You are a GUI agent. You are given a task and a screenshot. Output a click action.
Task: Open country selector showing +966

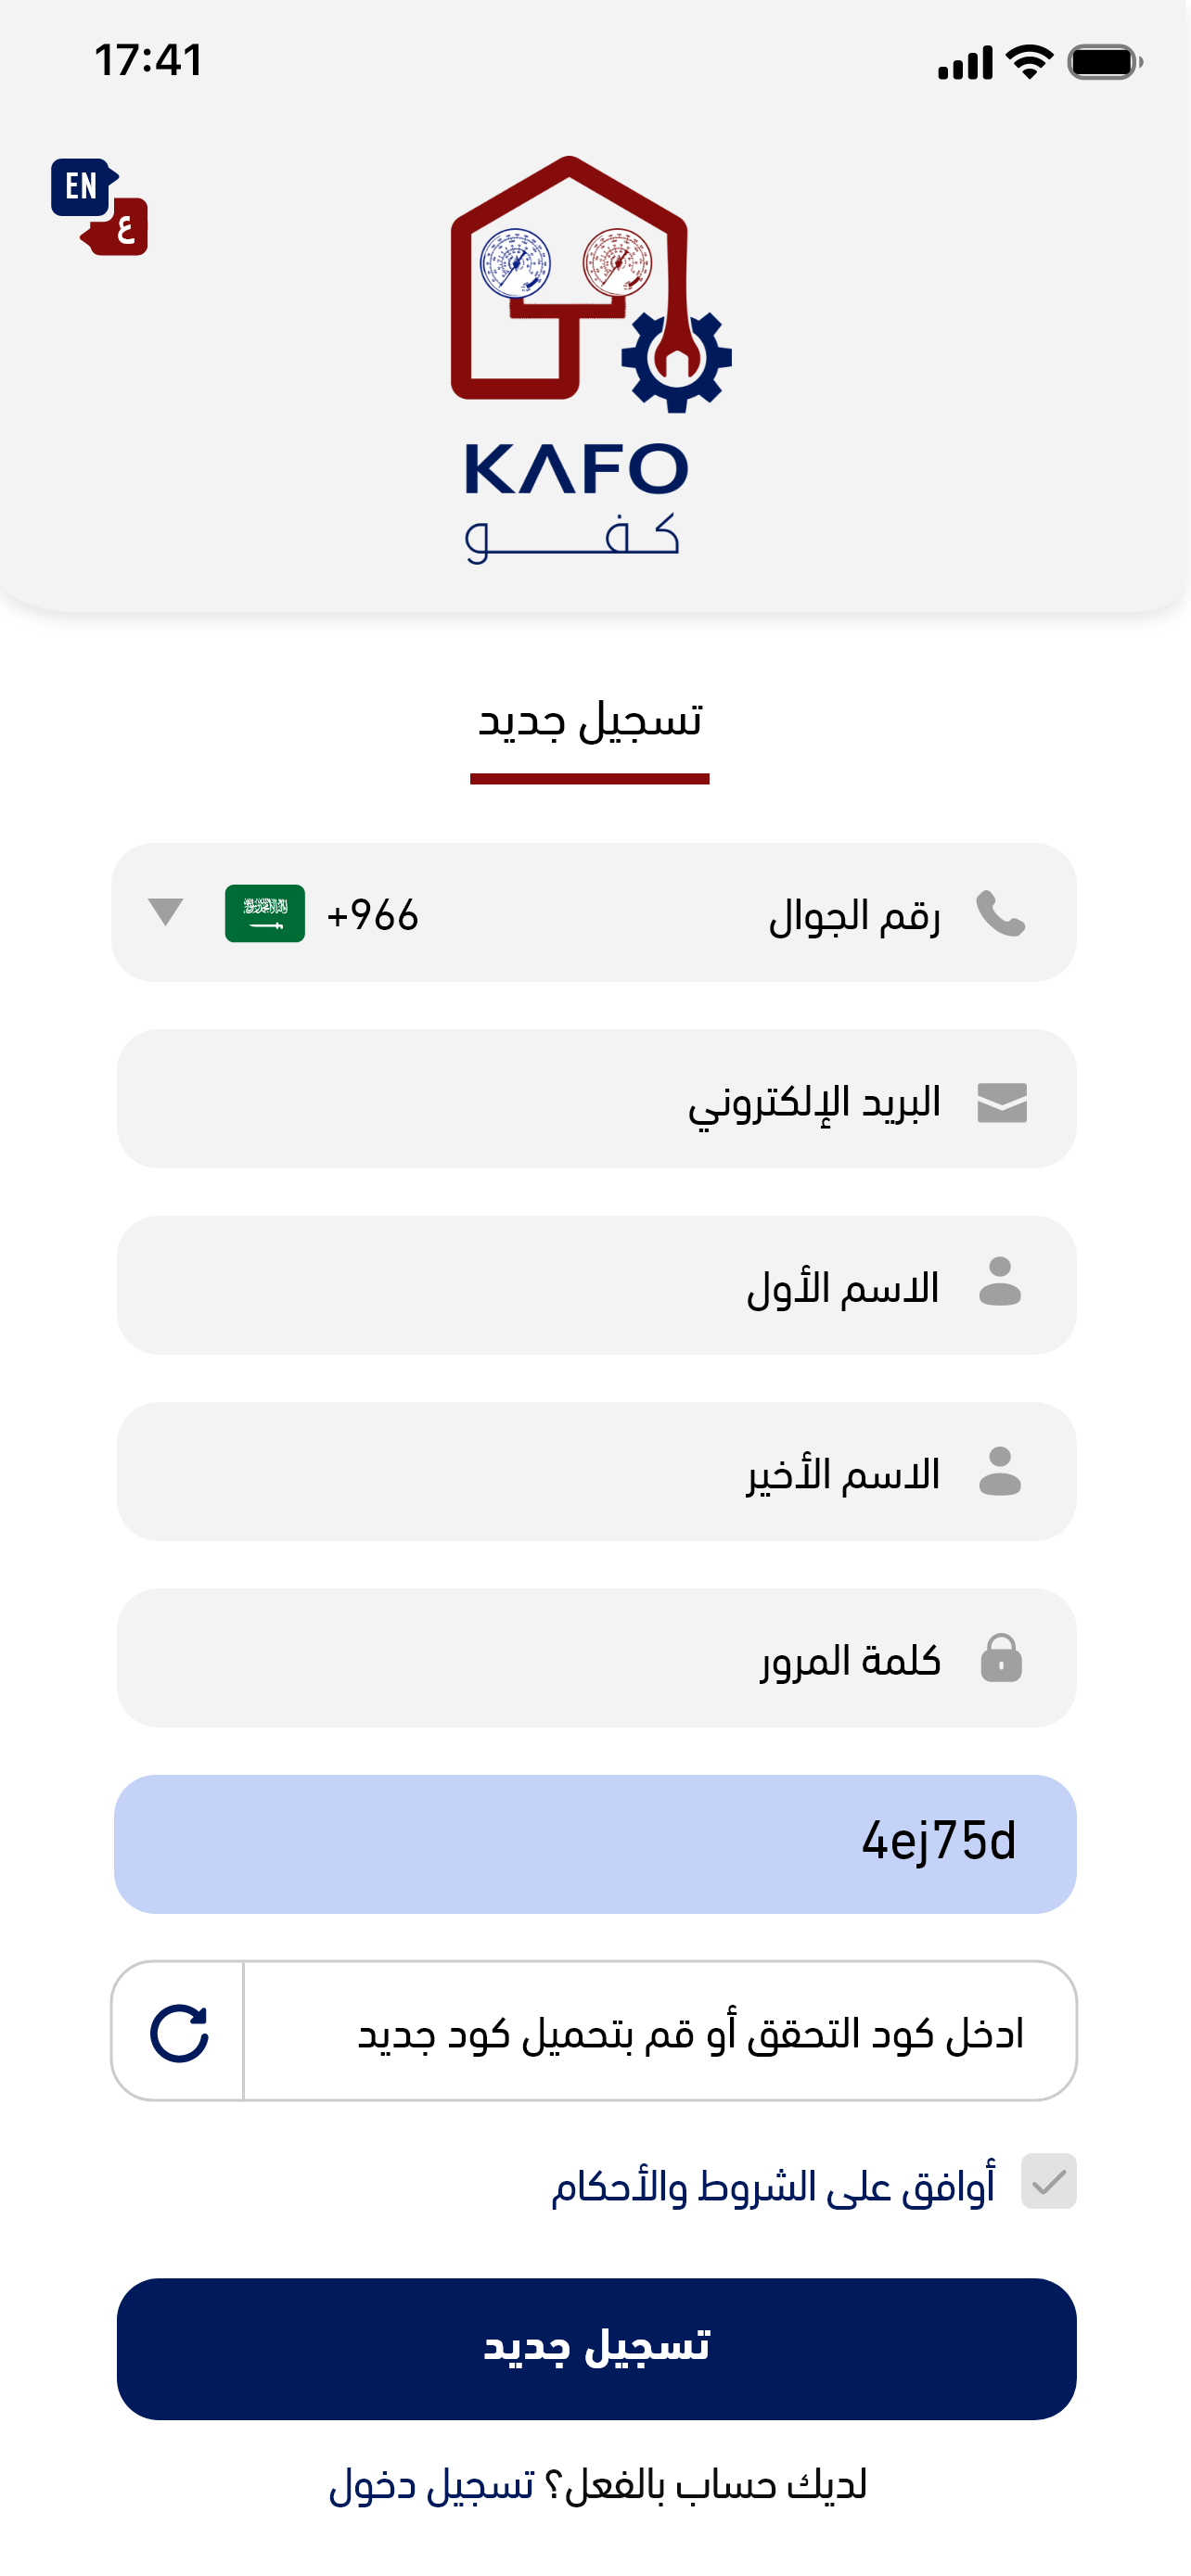tap(372, 915)
